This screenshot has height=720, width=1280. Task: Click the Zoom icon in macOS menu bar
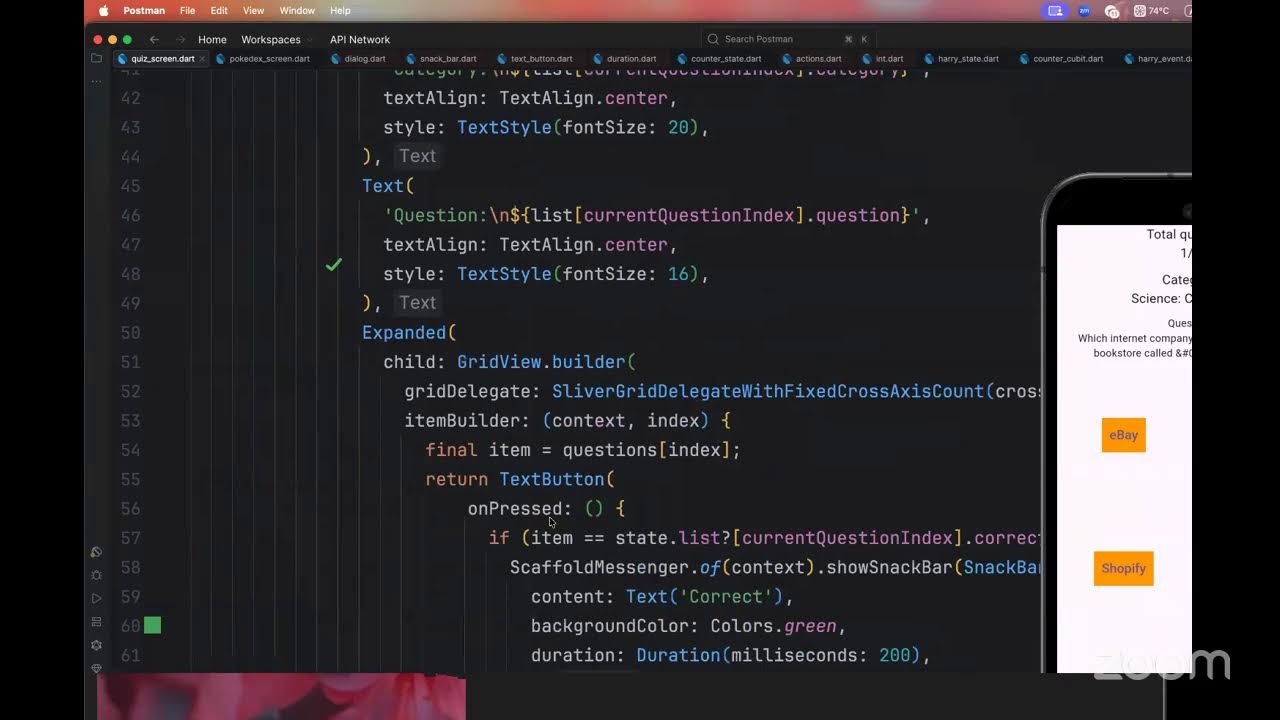coord(1084,11)
